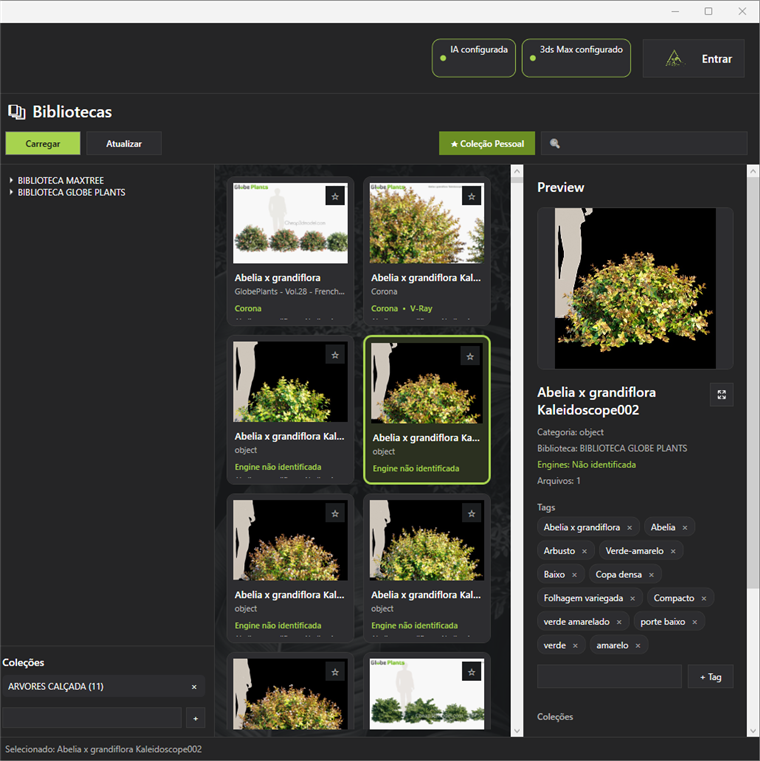Click 'Engines: Não identificada' in preview
The image size is (760, 761).
point(586,465)
